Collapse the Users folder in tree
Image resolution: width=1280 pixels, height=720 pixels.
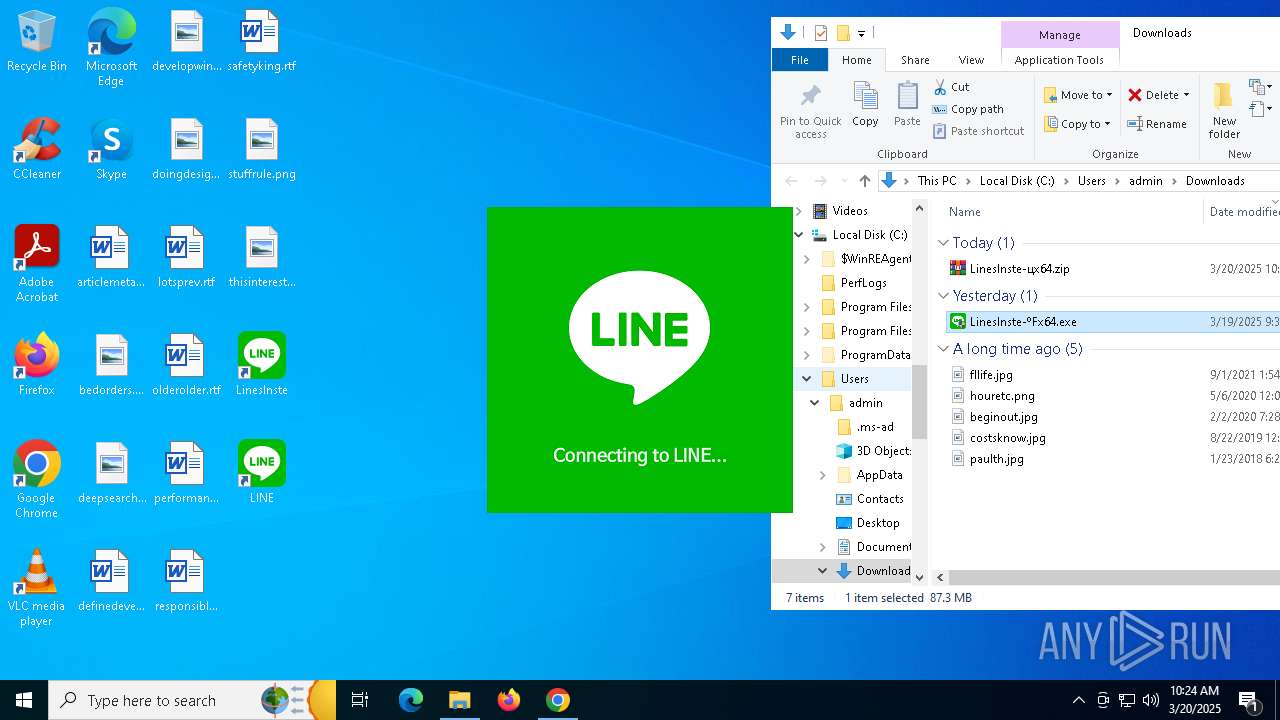pyautogui.click(x=807, y=379)
